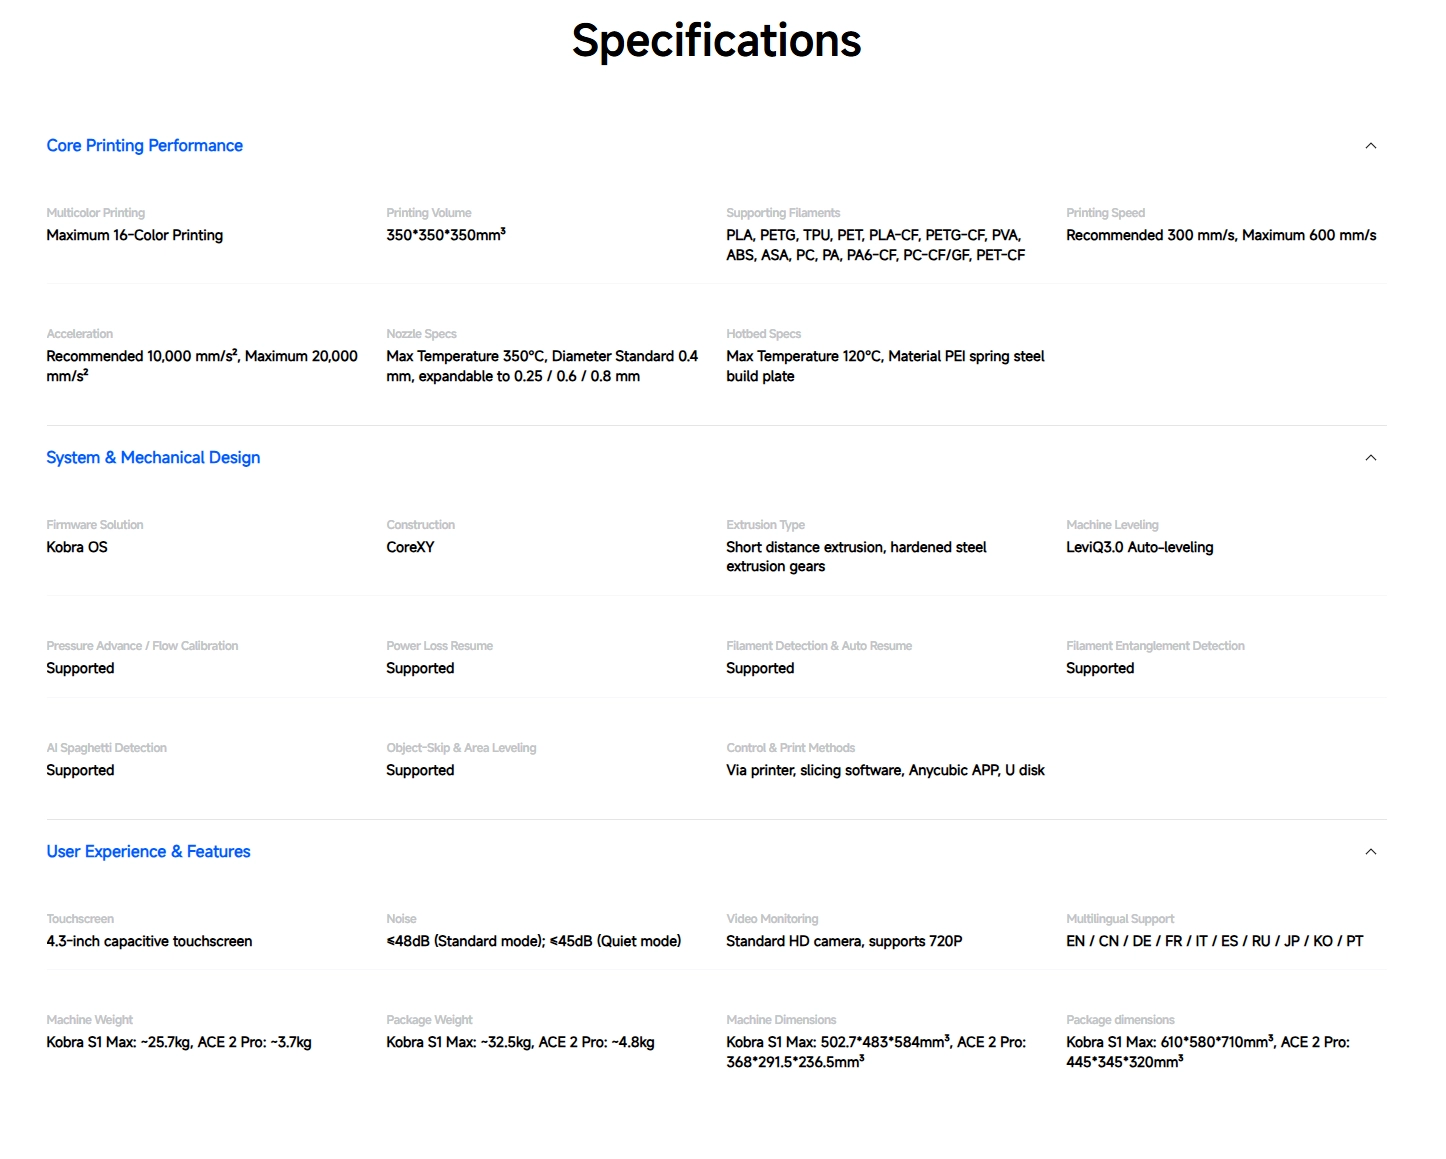Click the Specifications page title
Image resolution: width=1446 pixels, height=1159 pixels.
716,41
